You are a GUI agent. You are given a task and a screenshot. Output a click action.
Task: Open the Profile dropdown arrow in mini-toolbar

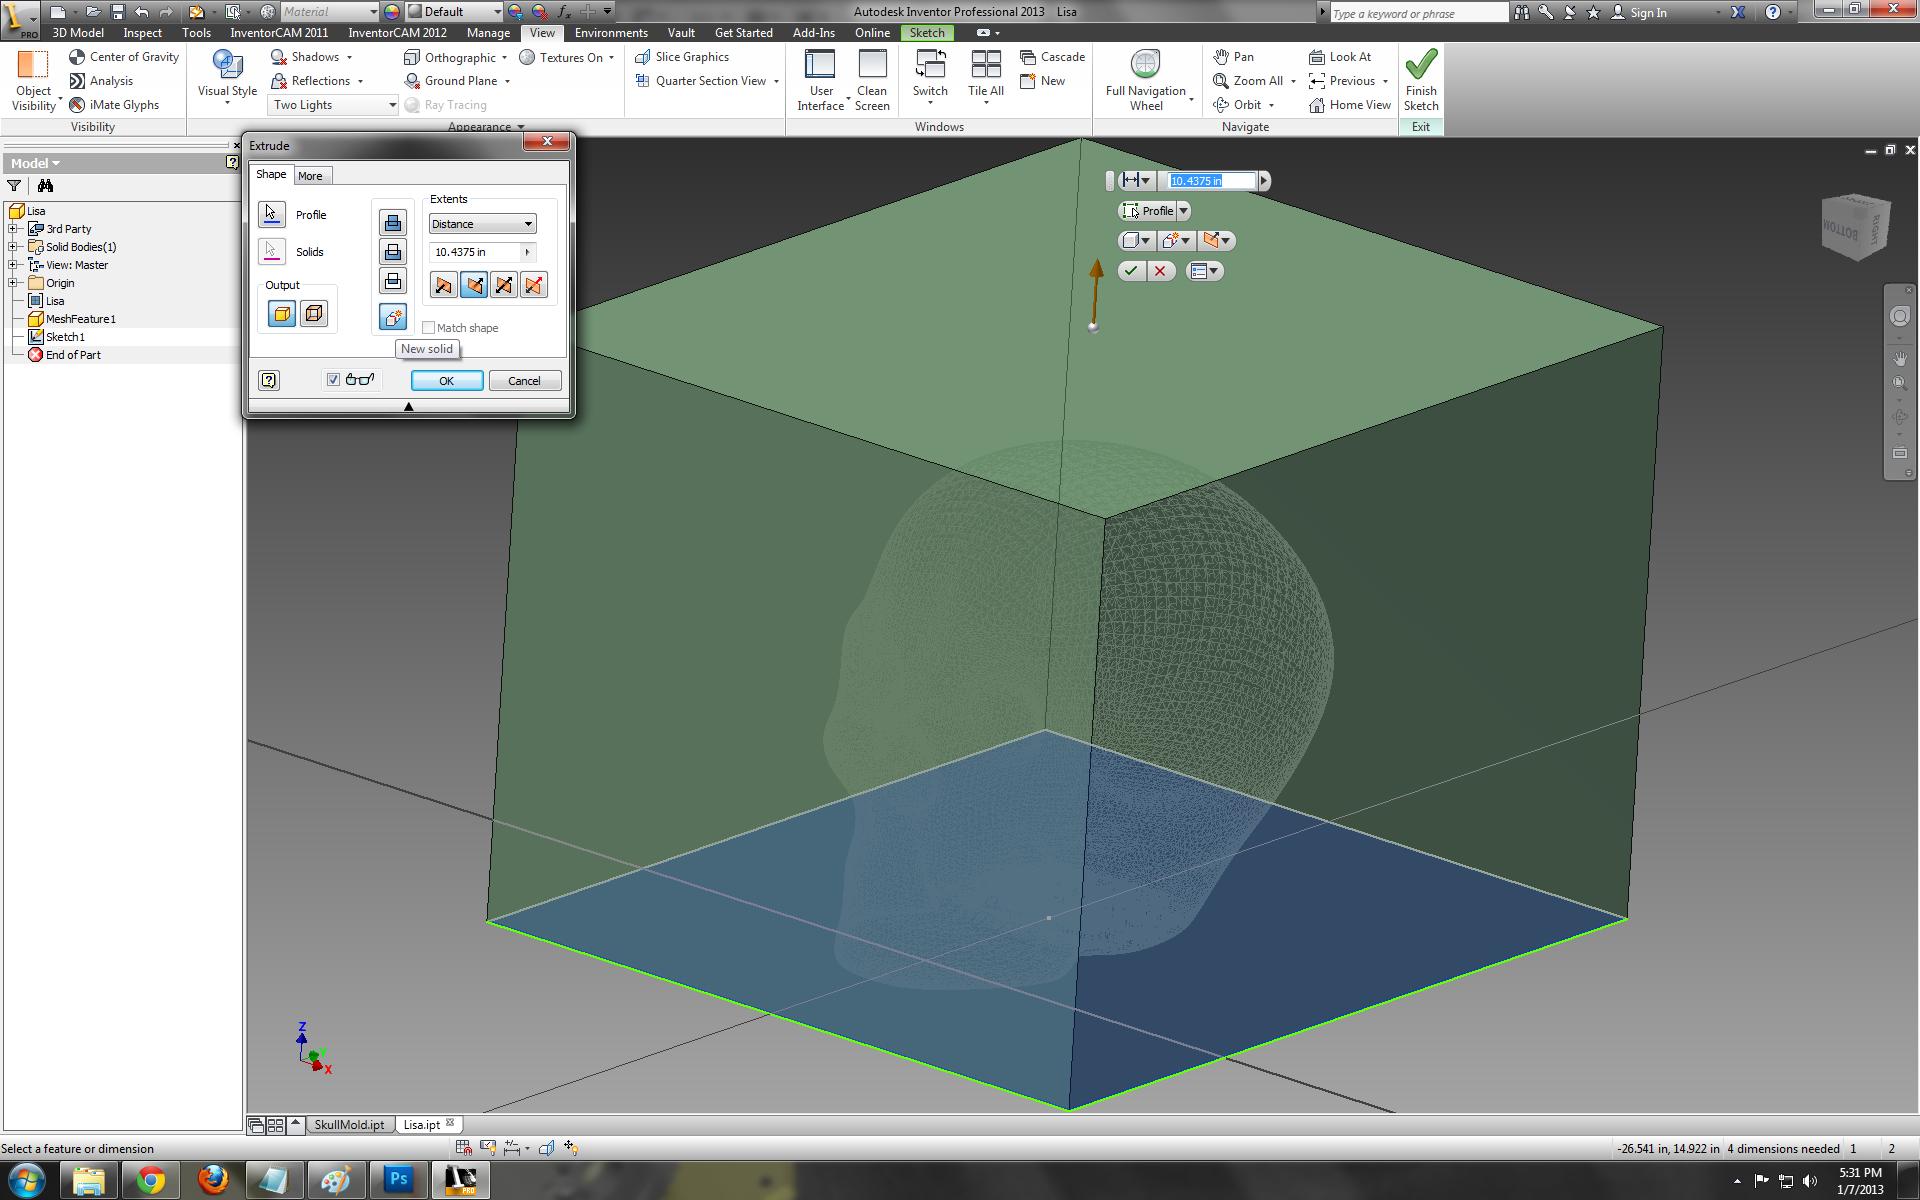tap(1184, 211)
